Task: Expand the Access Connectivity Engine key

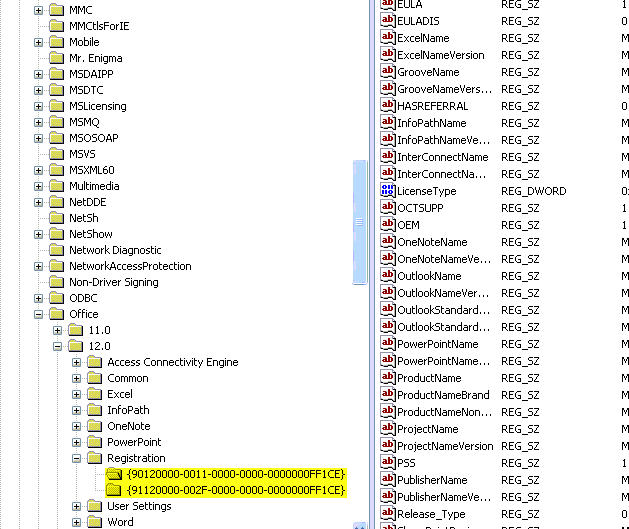Action: 77,363
